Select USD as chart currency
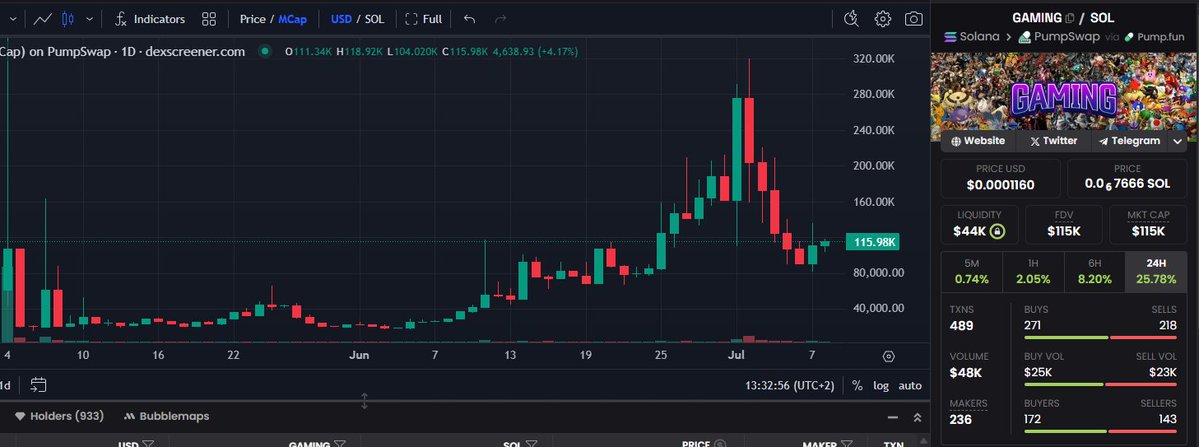 pos(341,19)
